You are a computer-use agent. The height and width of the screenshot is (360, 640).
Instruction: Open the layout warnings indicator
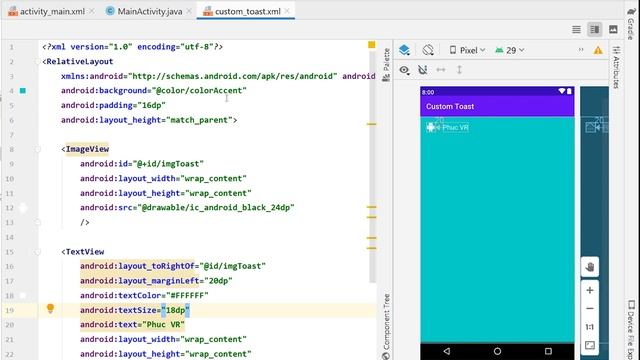click(x=598, y=50)
